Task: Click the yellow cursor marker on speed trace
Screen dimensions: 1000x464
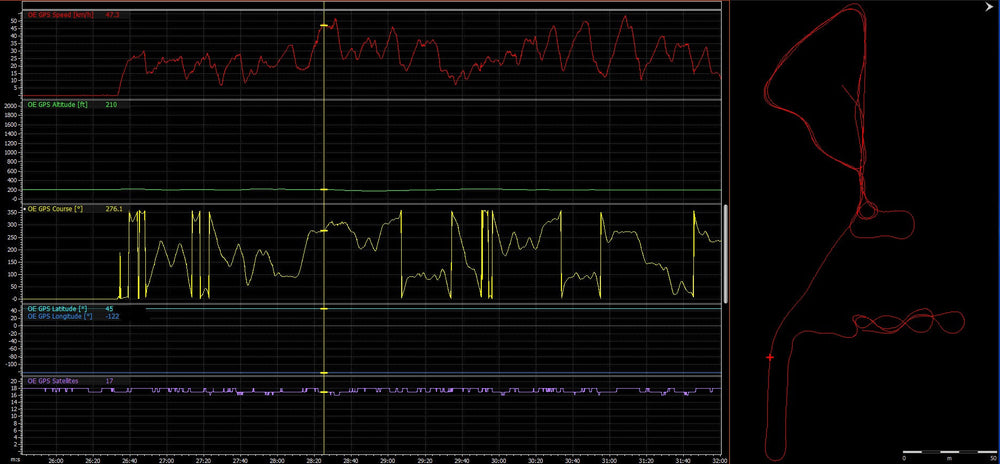Action: [323, 25]
